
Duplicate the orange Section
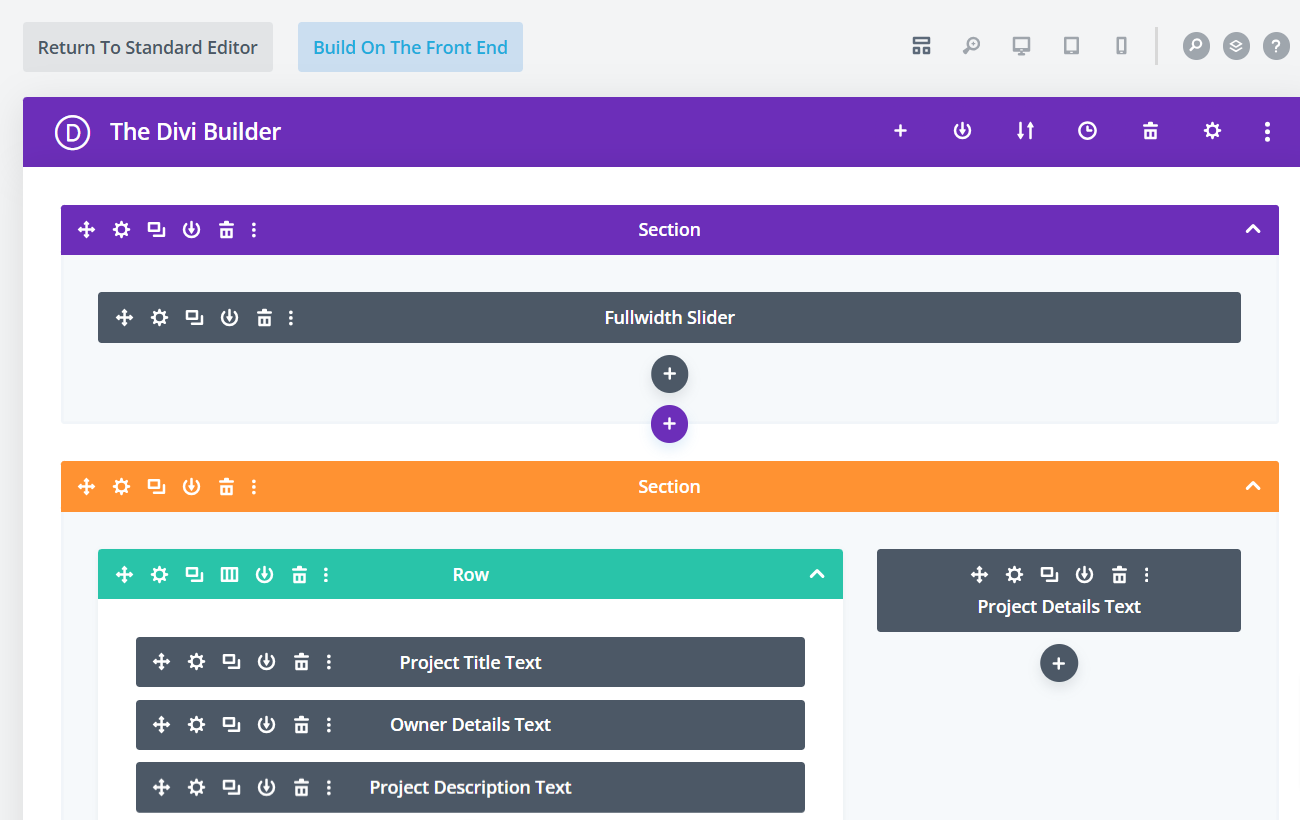pos(156,487)
